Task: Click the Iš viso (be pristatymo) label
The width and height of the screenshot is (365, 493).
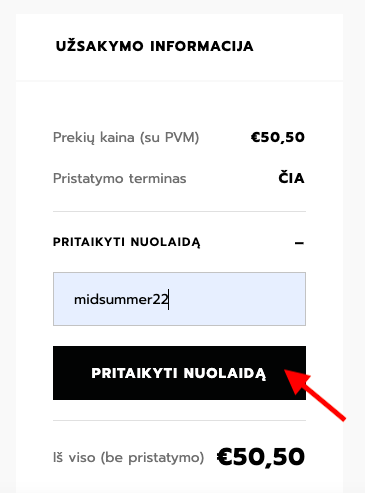Action: 128,457
